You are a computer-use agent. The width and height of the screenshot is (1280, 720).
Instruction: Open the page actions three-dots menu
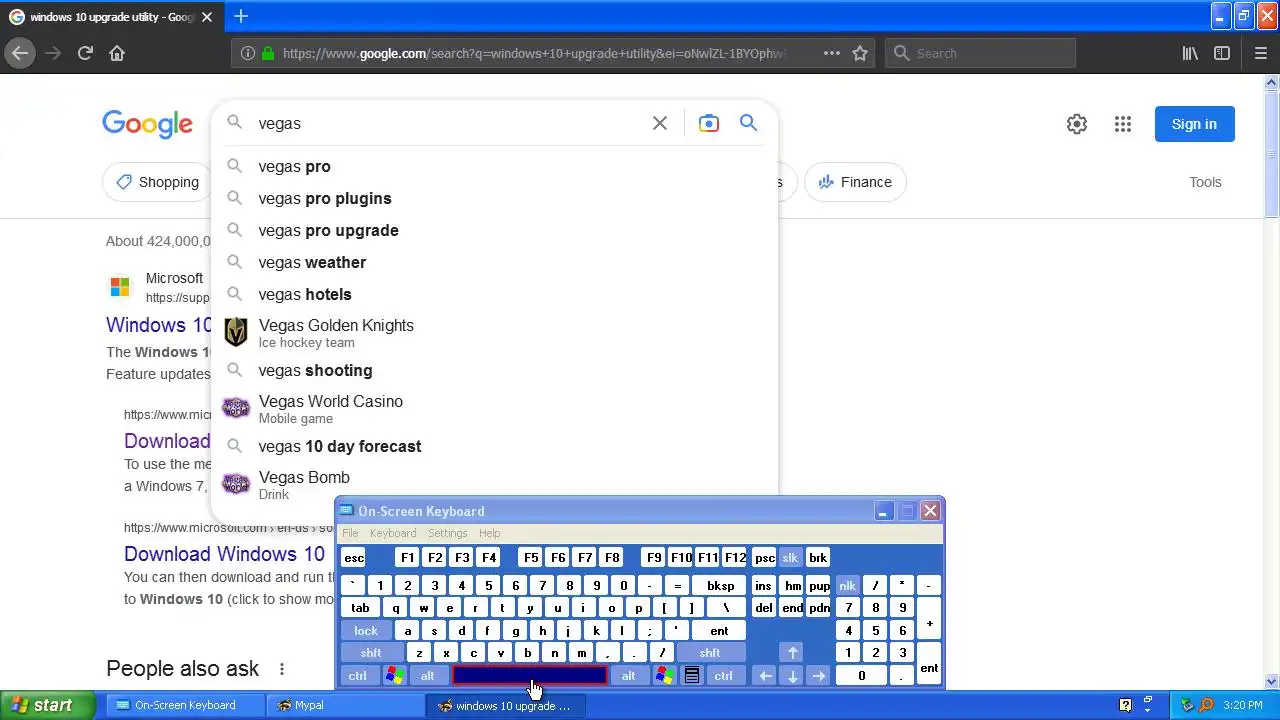coord(831,53)
